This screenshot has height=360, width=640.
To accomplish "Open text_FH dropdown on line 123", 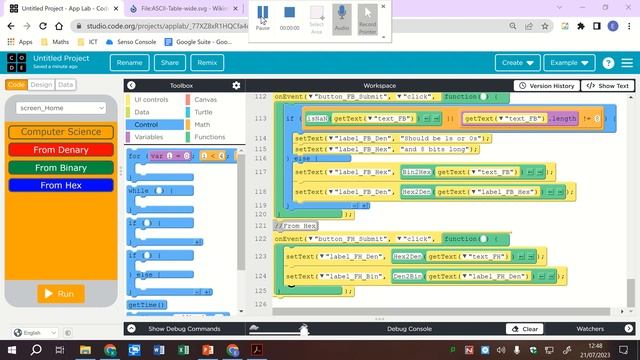I will (x=464, y=256).
